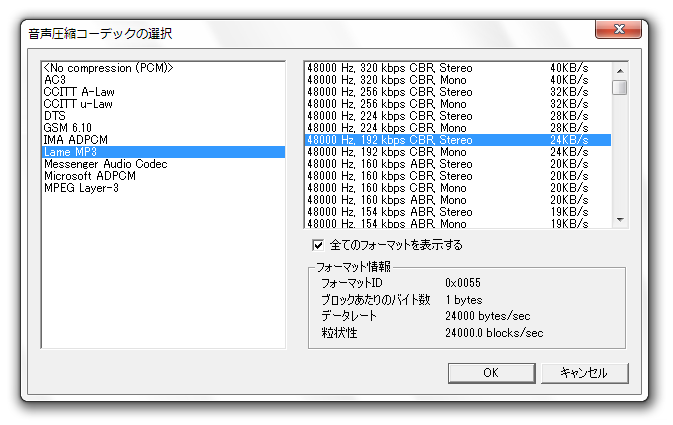Choose 48000 Hz 160 kbps ABR Stereo
Screen dimensions: 673x425
click(x=458, y=164)
